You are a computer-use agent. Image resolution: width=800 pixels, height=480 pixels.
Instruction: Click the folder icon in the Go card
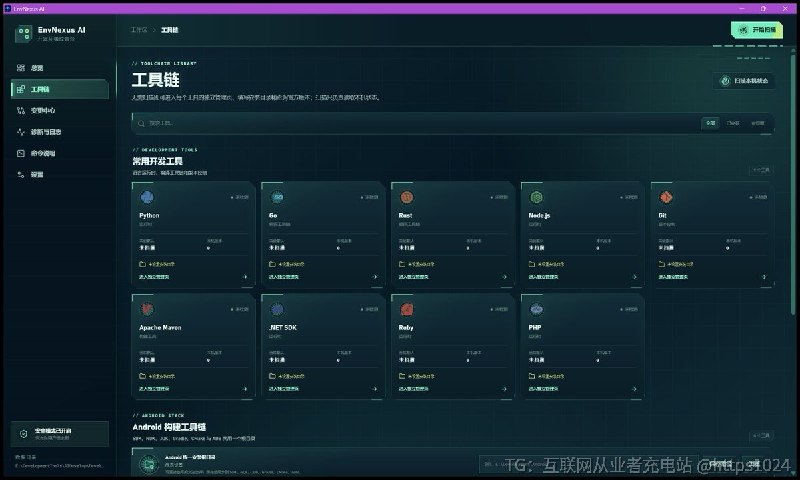[x=272, y=264]
